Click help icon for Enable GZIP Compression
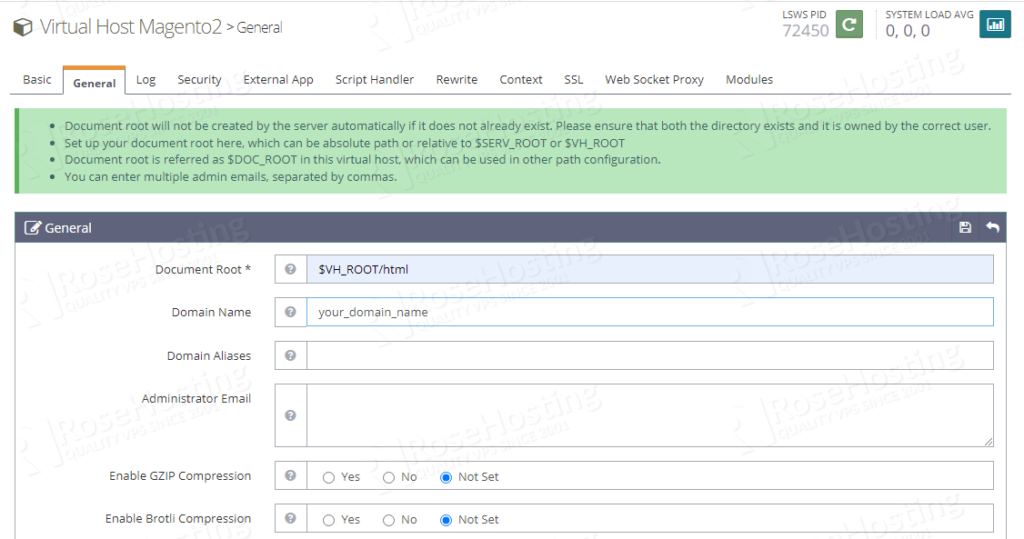This screenshot has height=539, width=1024. pyautogui.click(x=290, y=476)
